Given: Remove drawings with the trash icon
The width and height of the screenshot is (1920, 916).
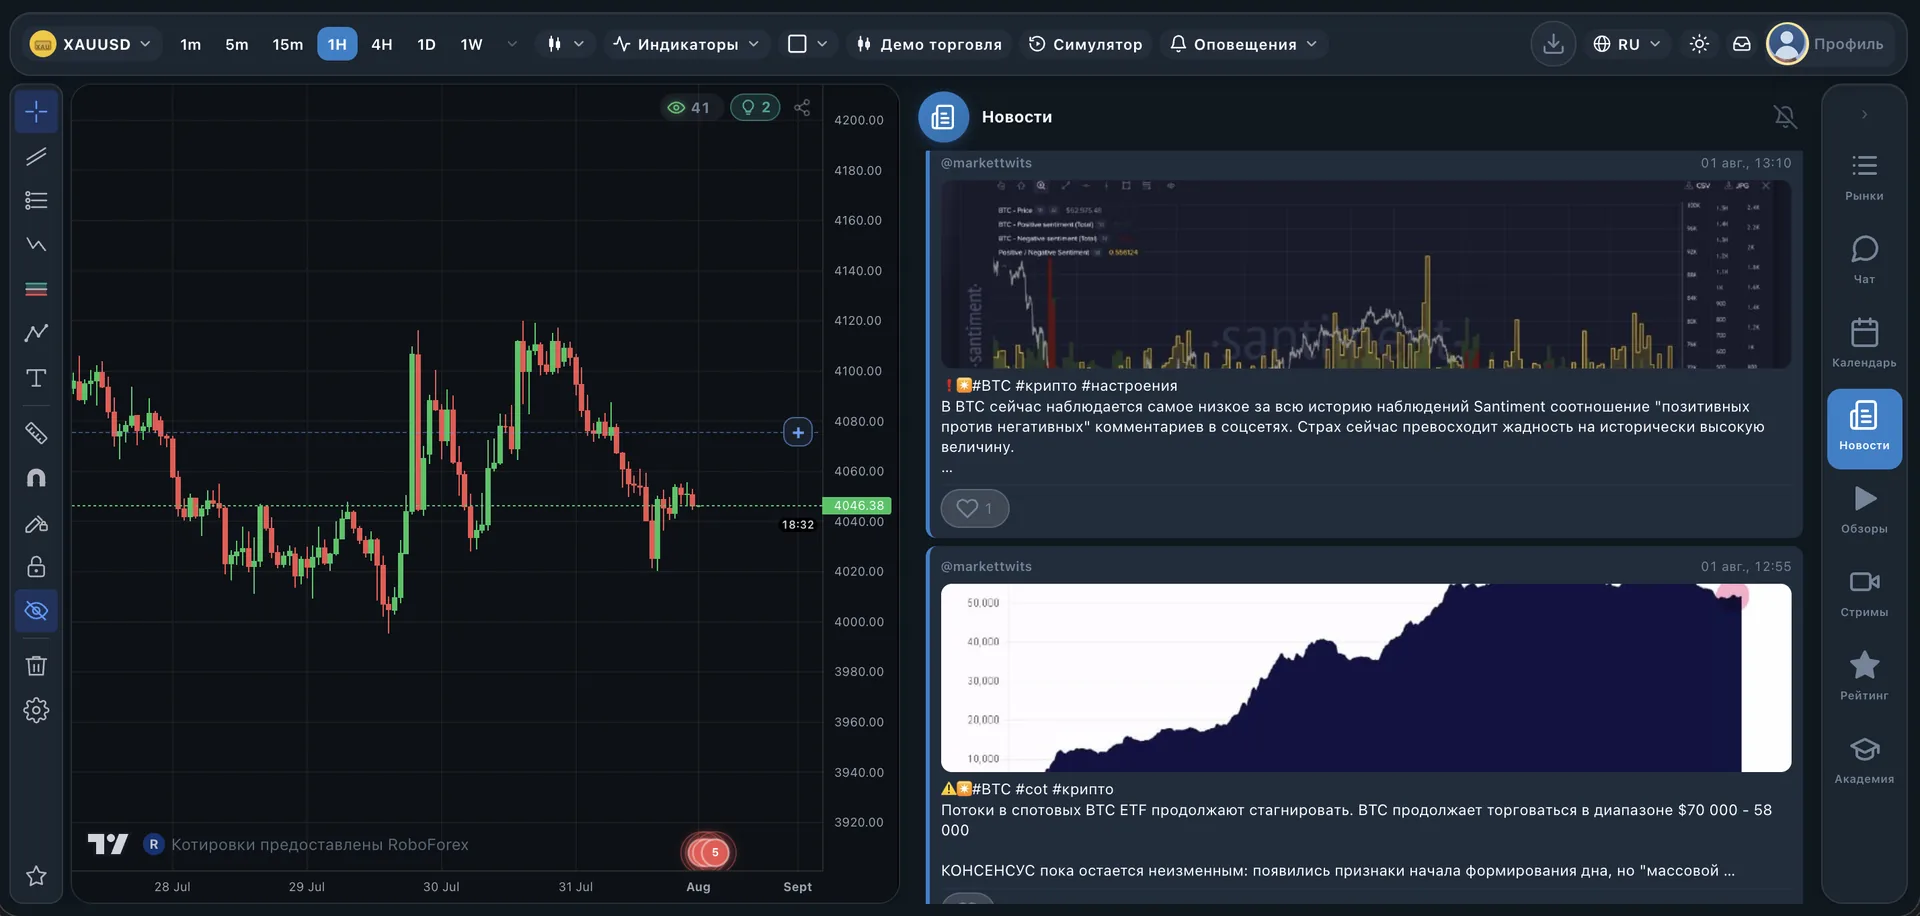Looking at the screenshot, I should tap(36, 666).
